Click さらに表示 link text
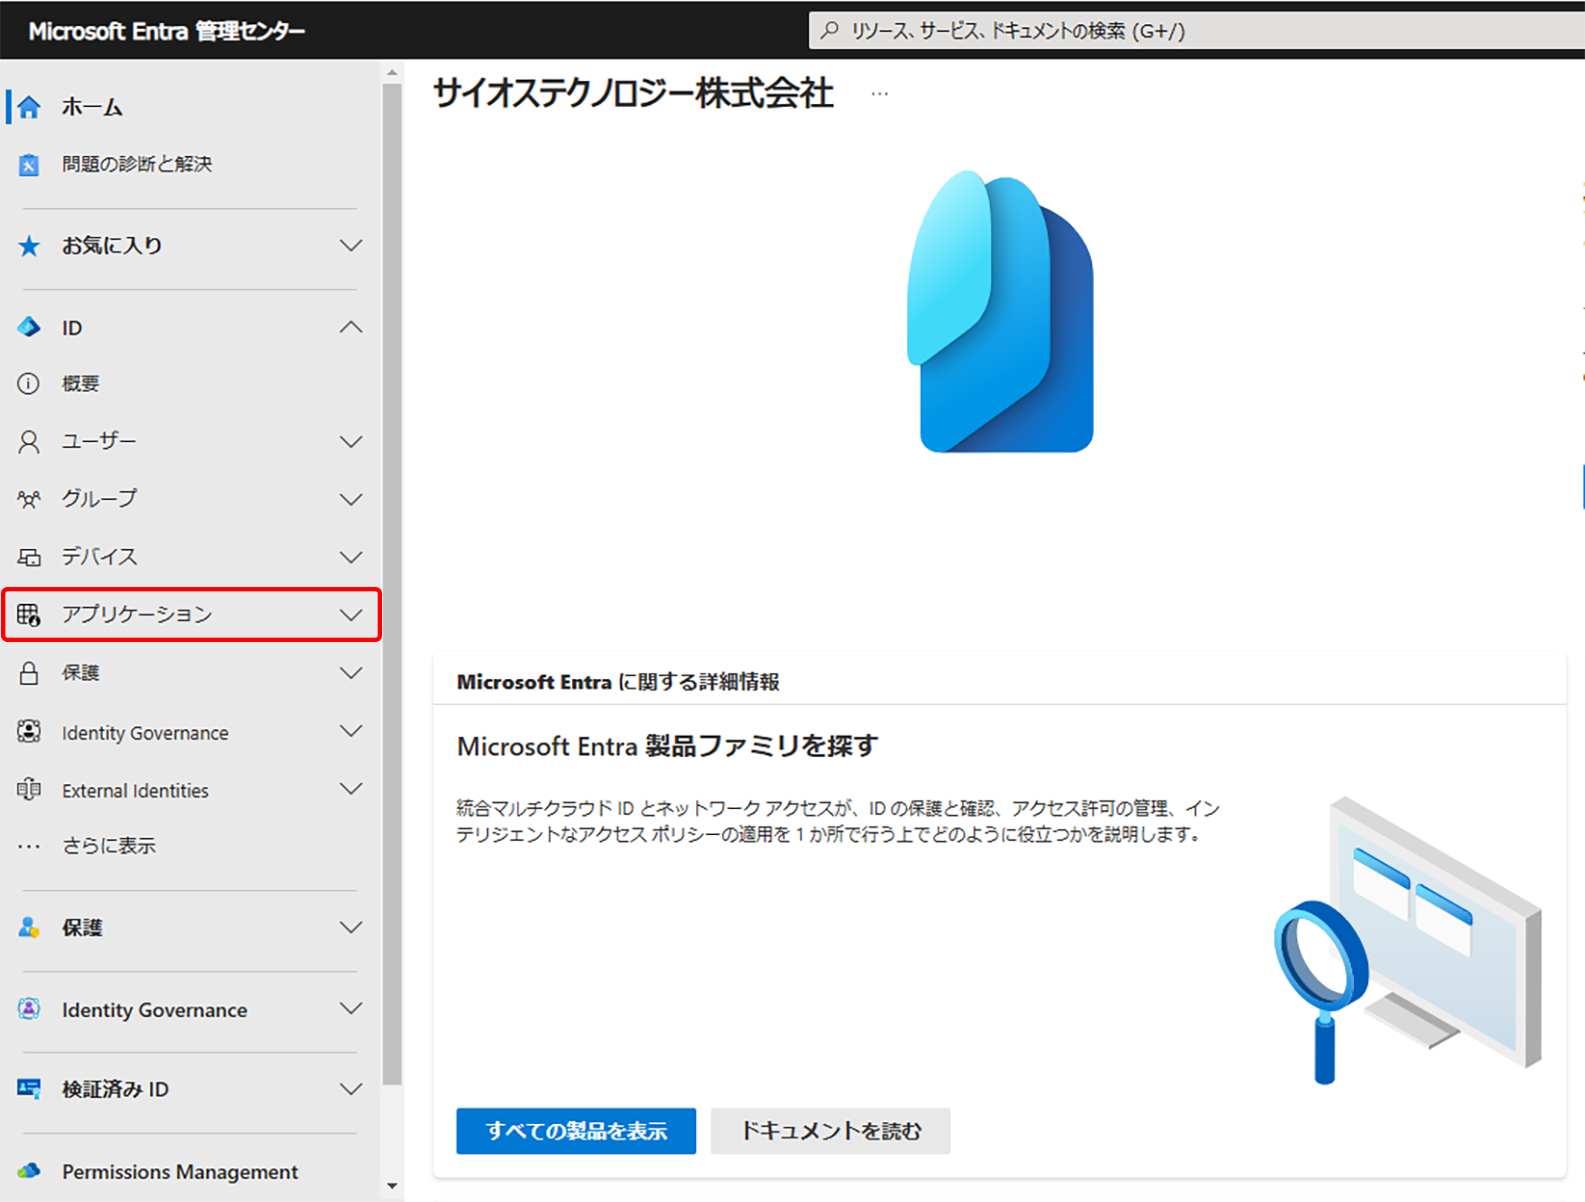The image size is (1585, 1202). [x=109, y=846]
